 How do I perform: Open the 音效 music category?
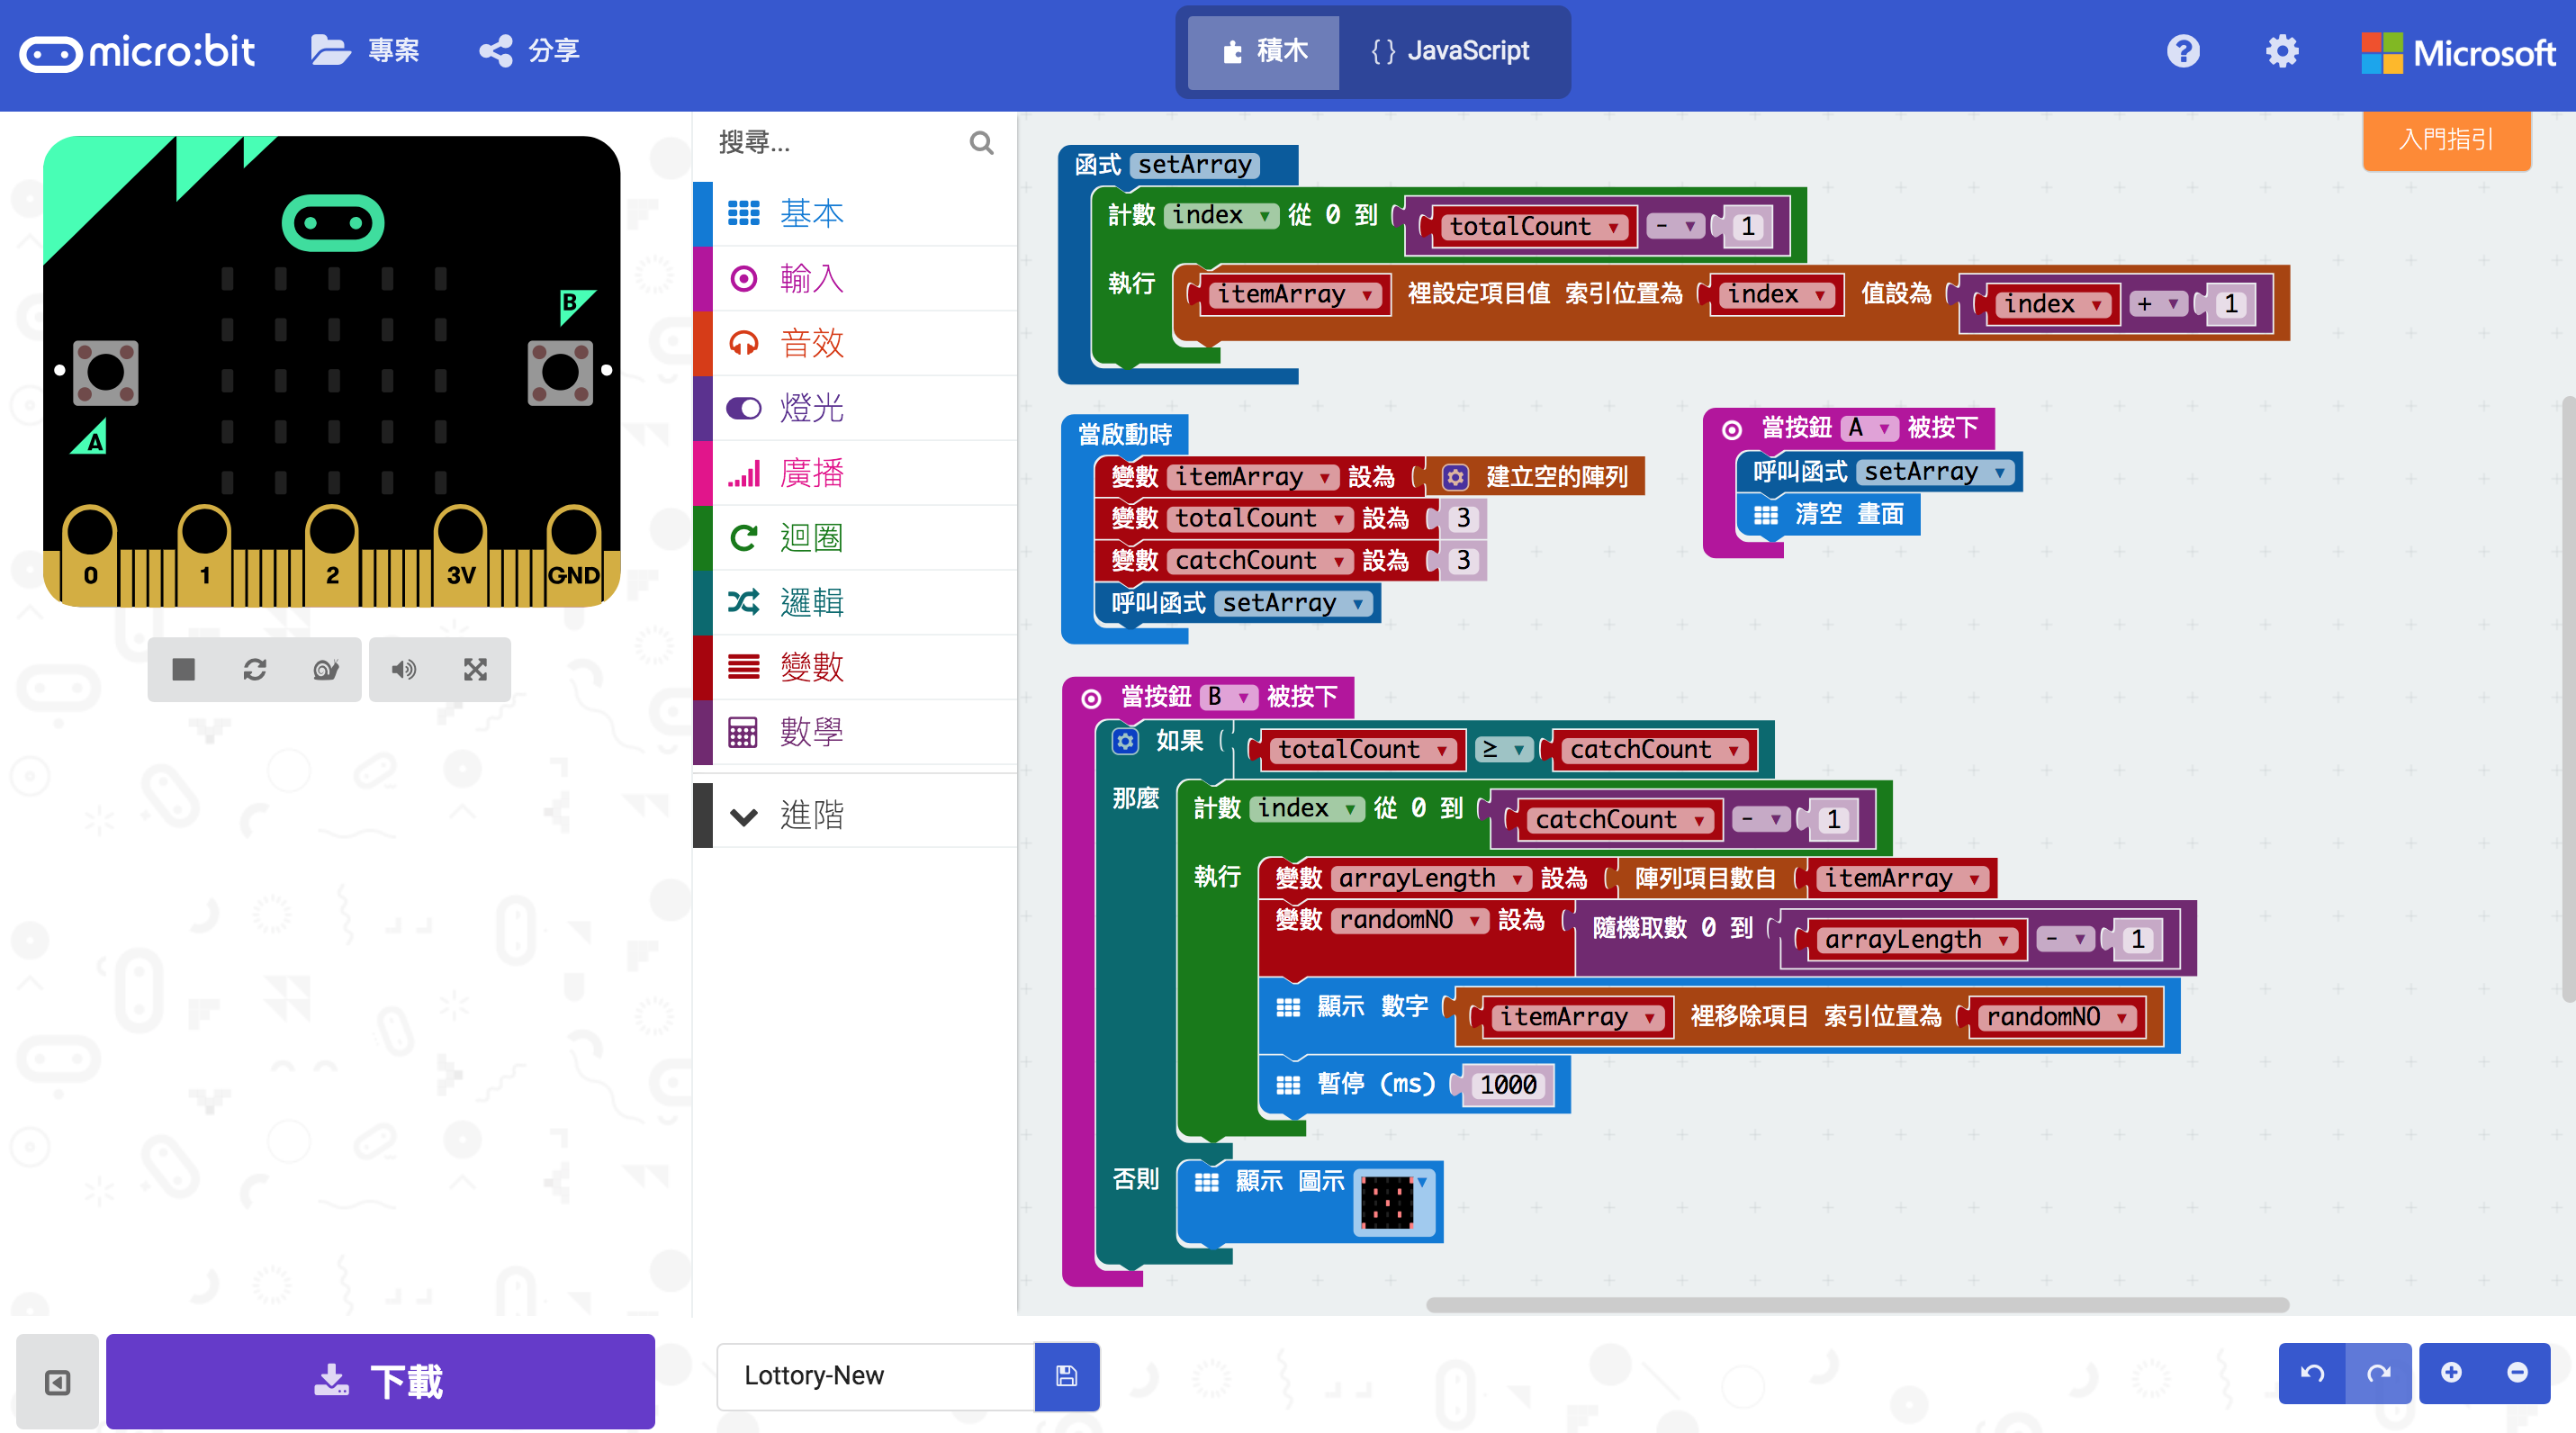856,343
